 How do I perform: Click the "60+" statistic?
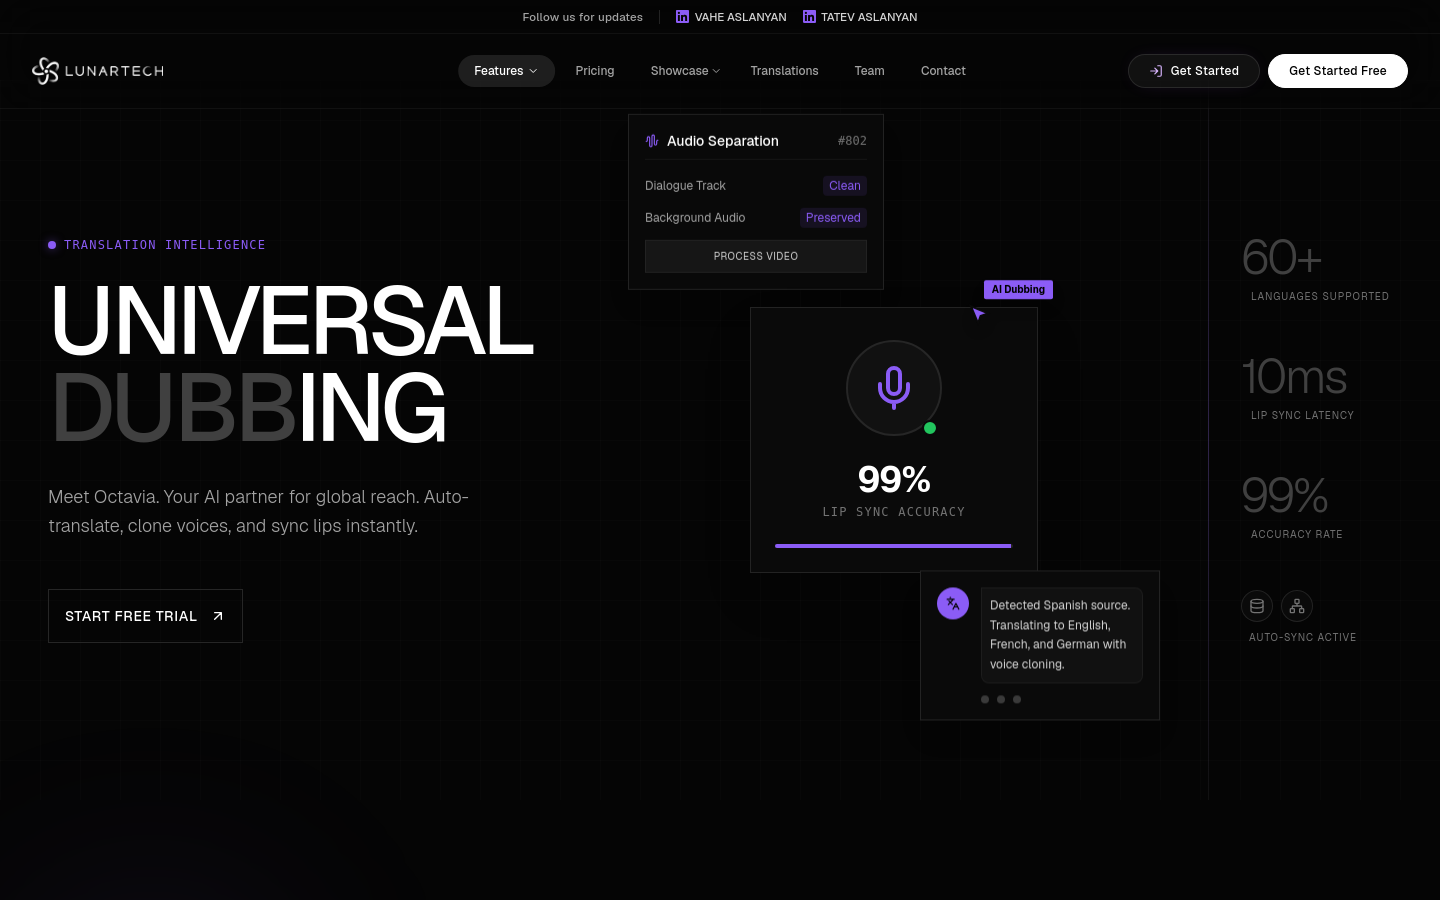pos(1282,257)
